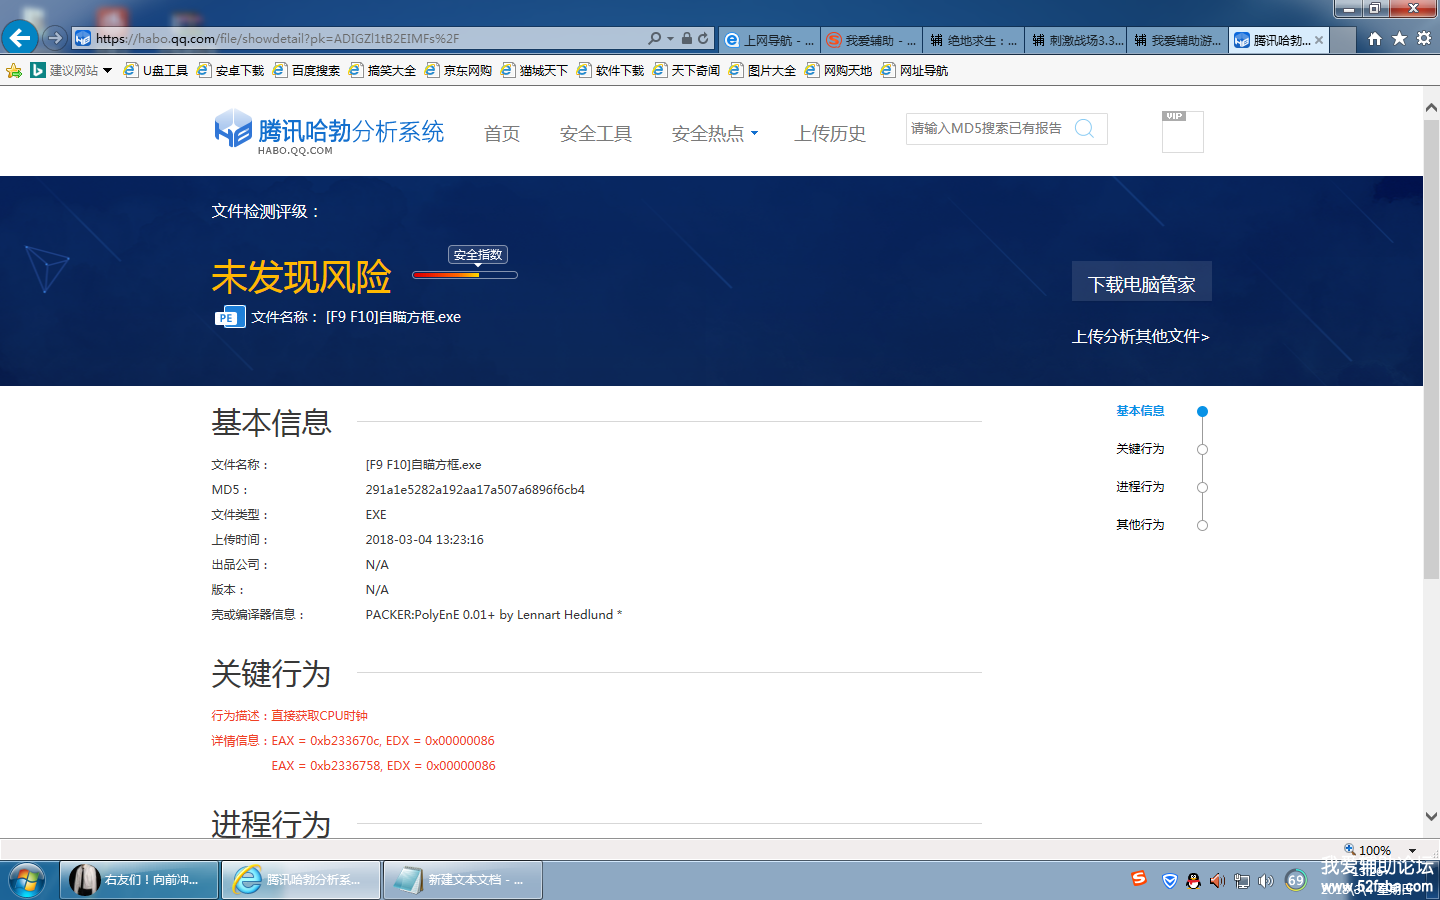The image size is (1440, 900).
Task: Click the white volume speaker tray icon
Action: click(x=1266, y=881)
